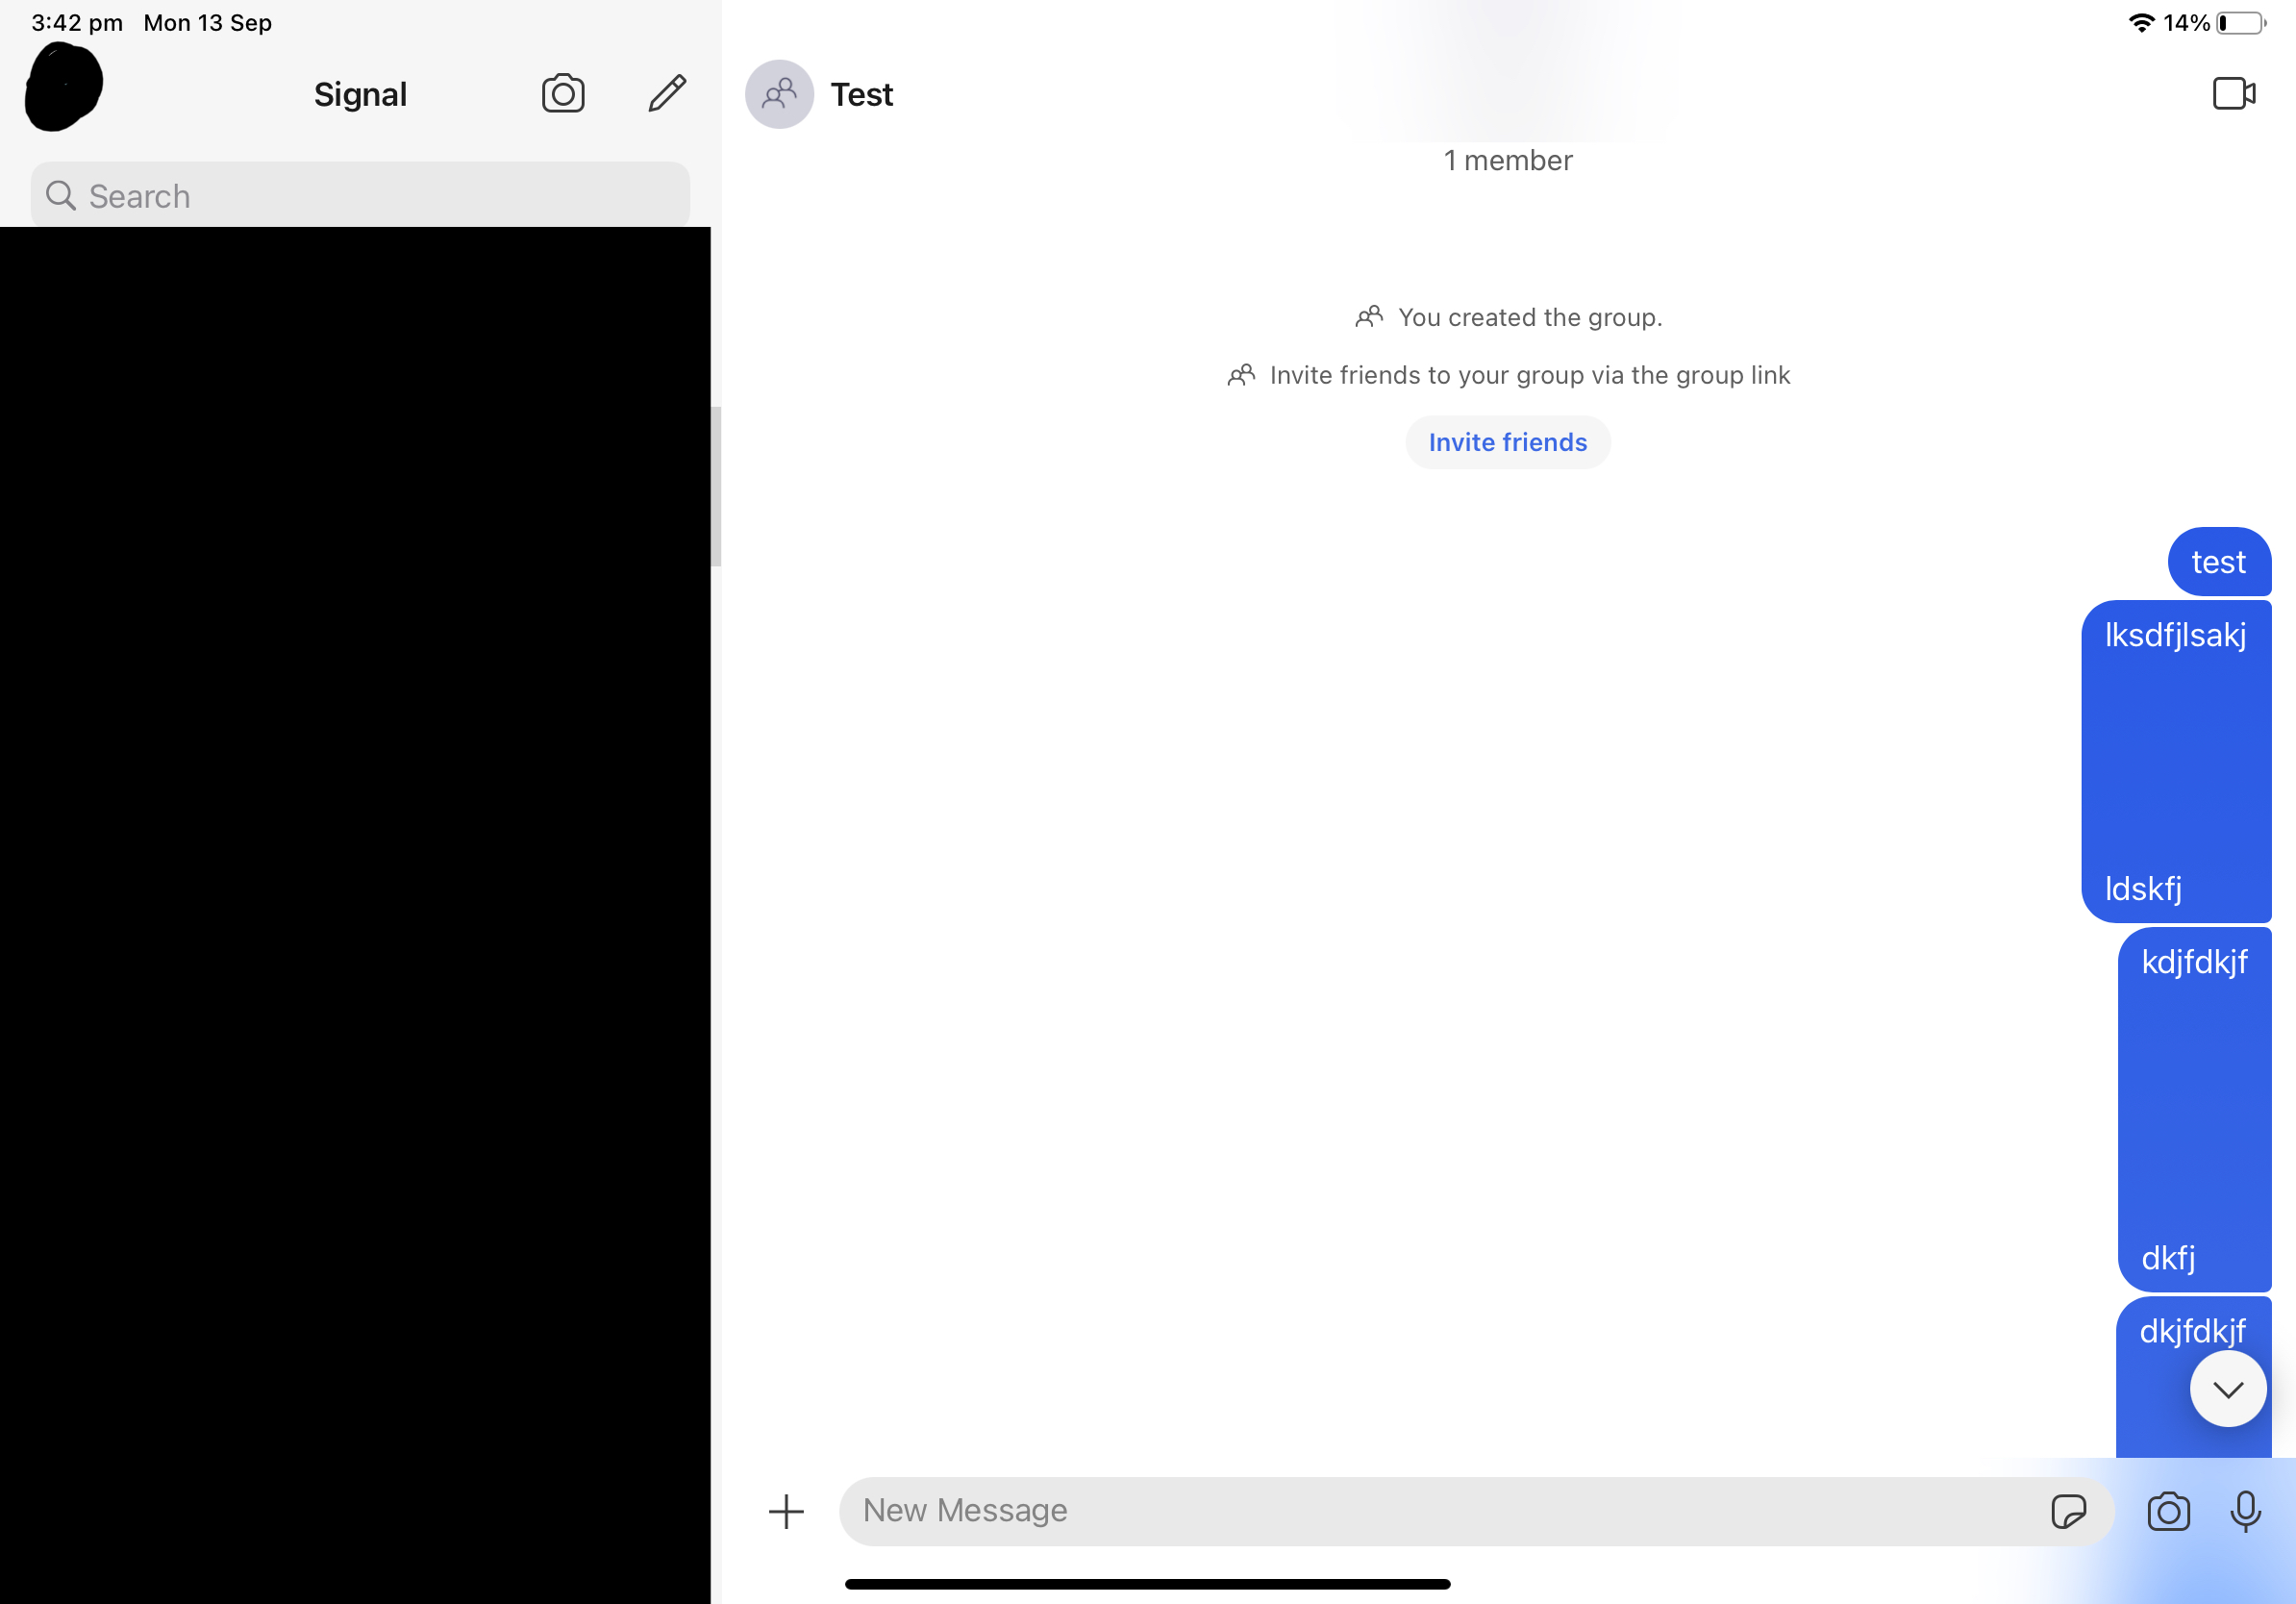The height and width of the screenshot is (1604, 2296).
Task: Tap the 1 member label
Action: click(1507, 160)
